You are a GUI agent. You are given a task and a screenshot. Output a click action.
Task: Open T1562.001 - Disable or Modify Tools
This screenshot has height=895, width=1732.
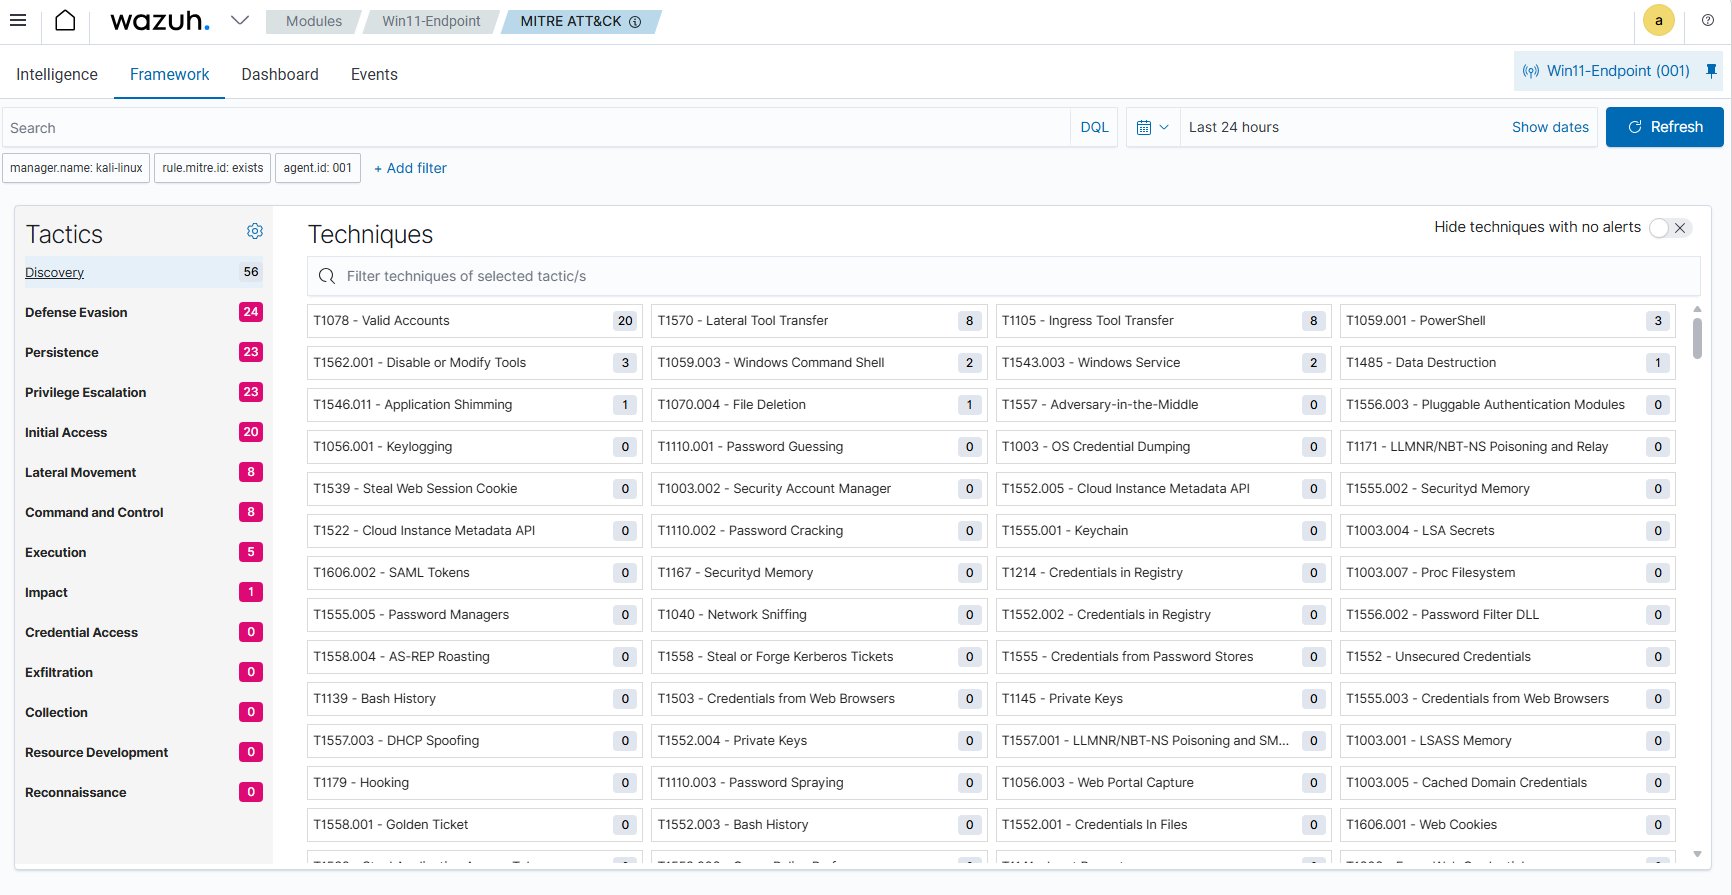click(x=475, y=363)
